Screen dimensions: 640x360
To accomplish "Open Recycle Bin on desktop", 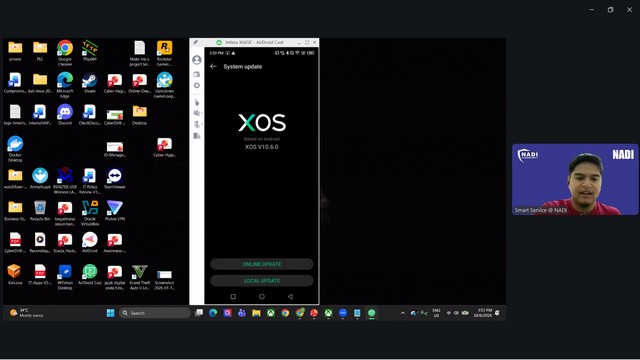I will [40, 210].
